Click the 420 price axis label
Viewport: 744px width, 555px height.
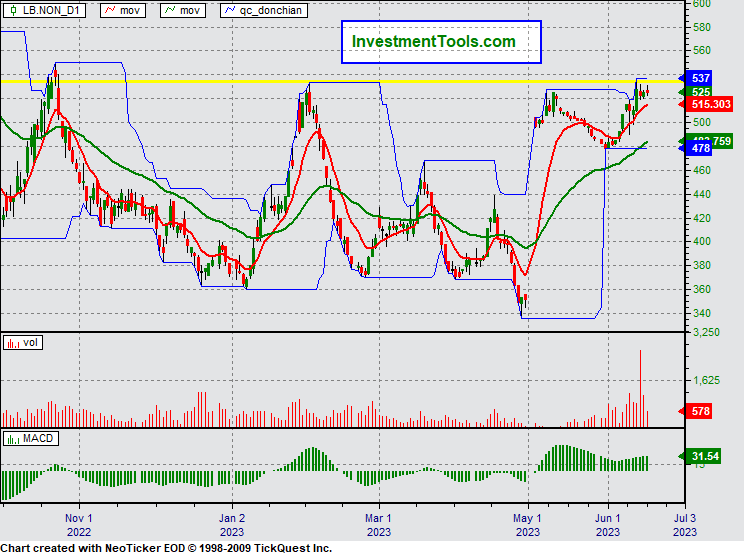pyautogui.click(x=701, y=218)
